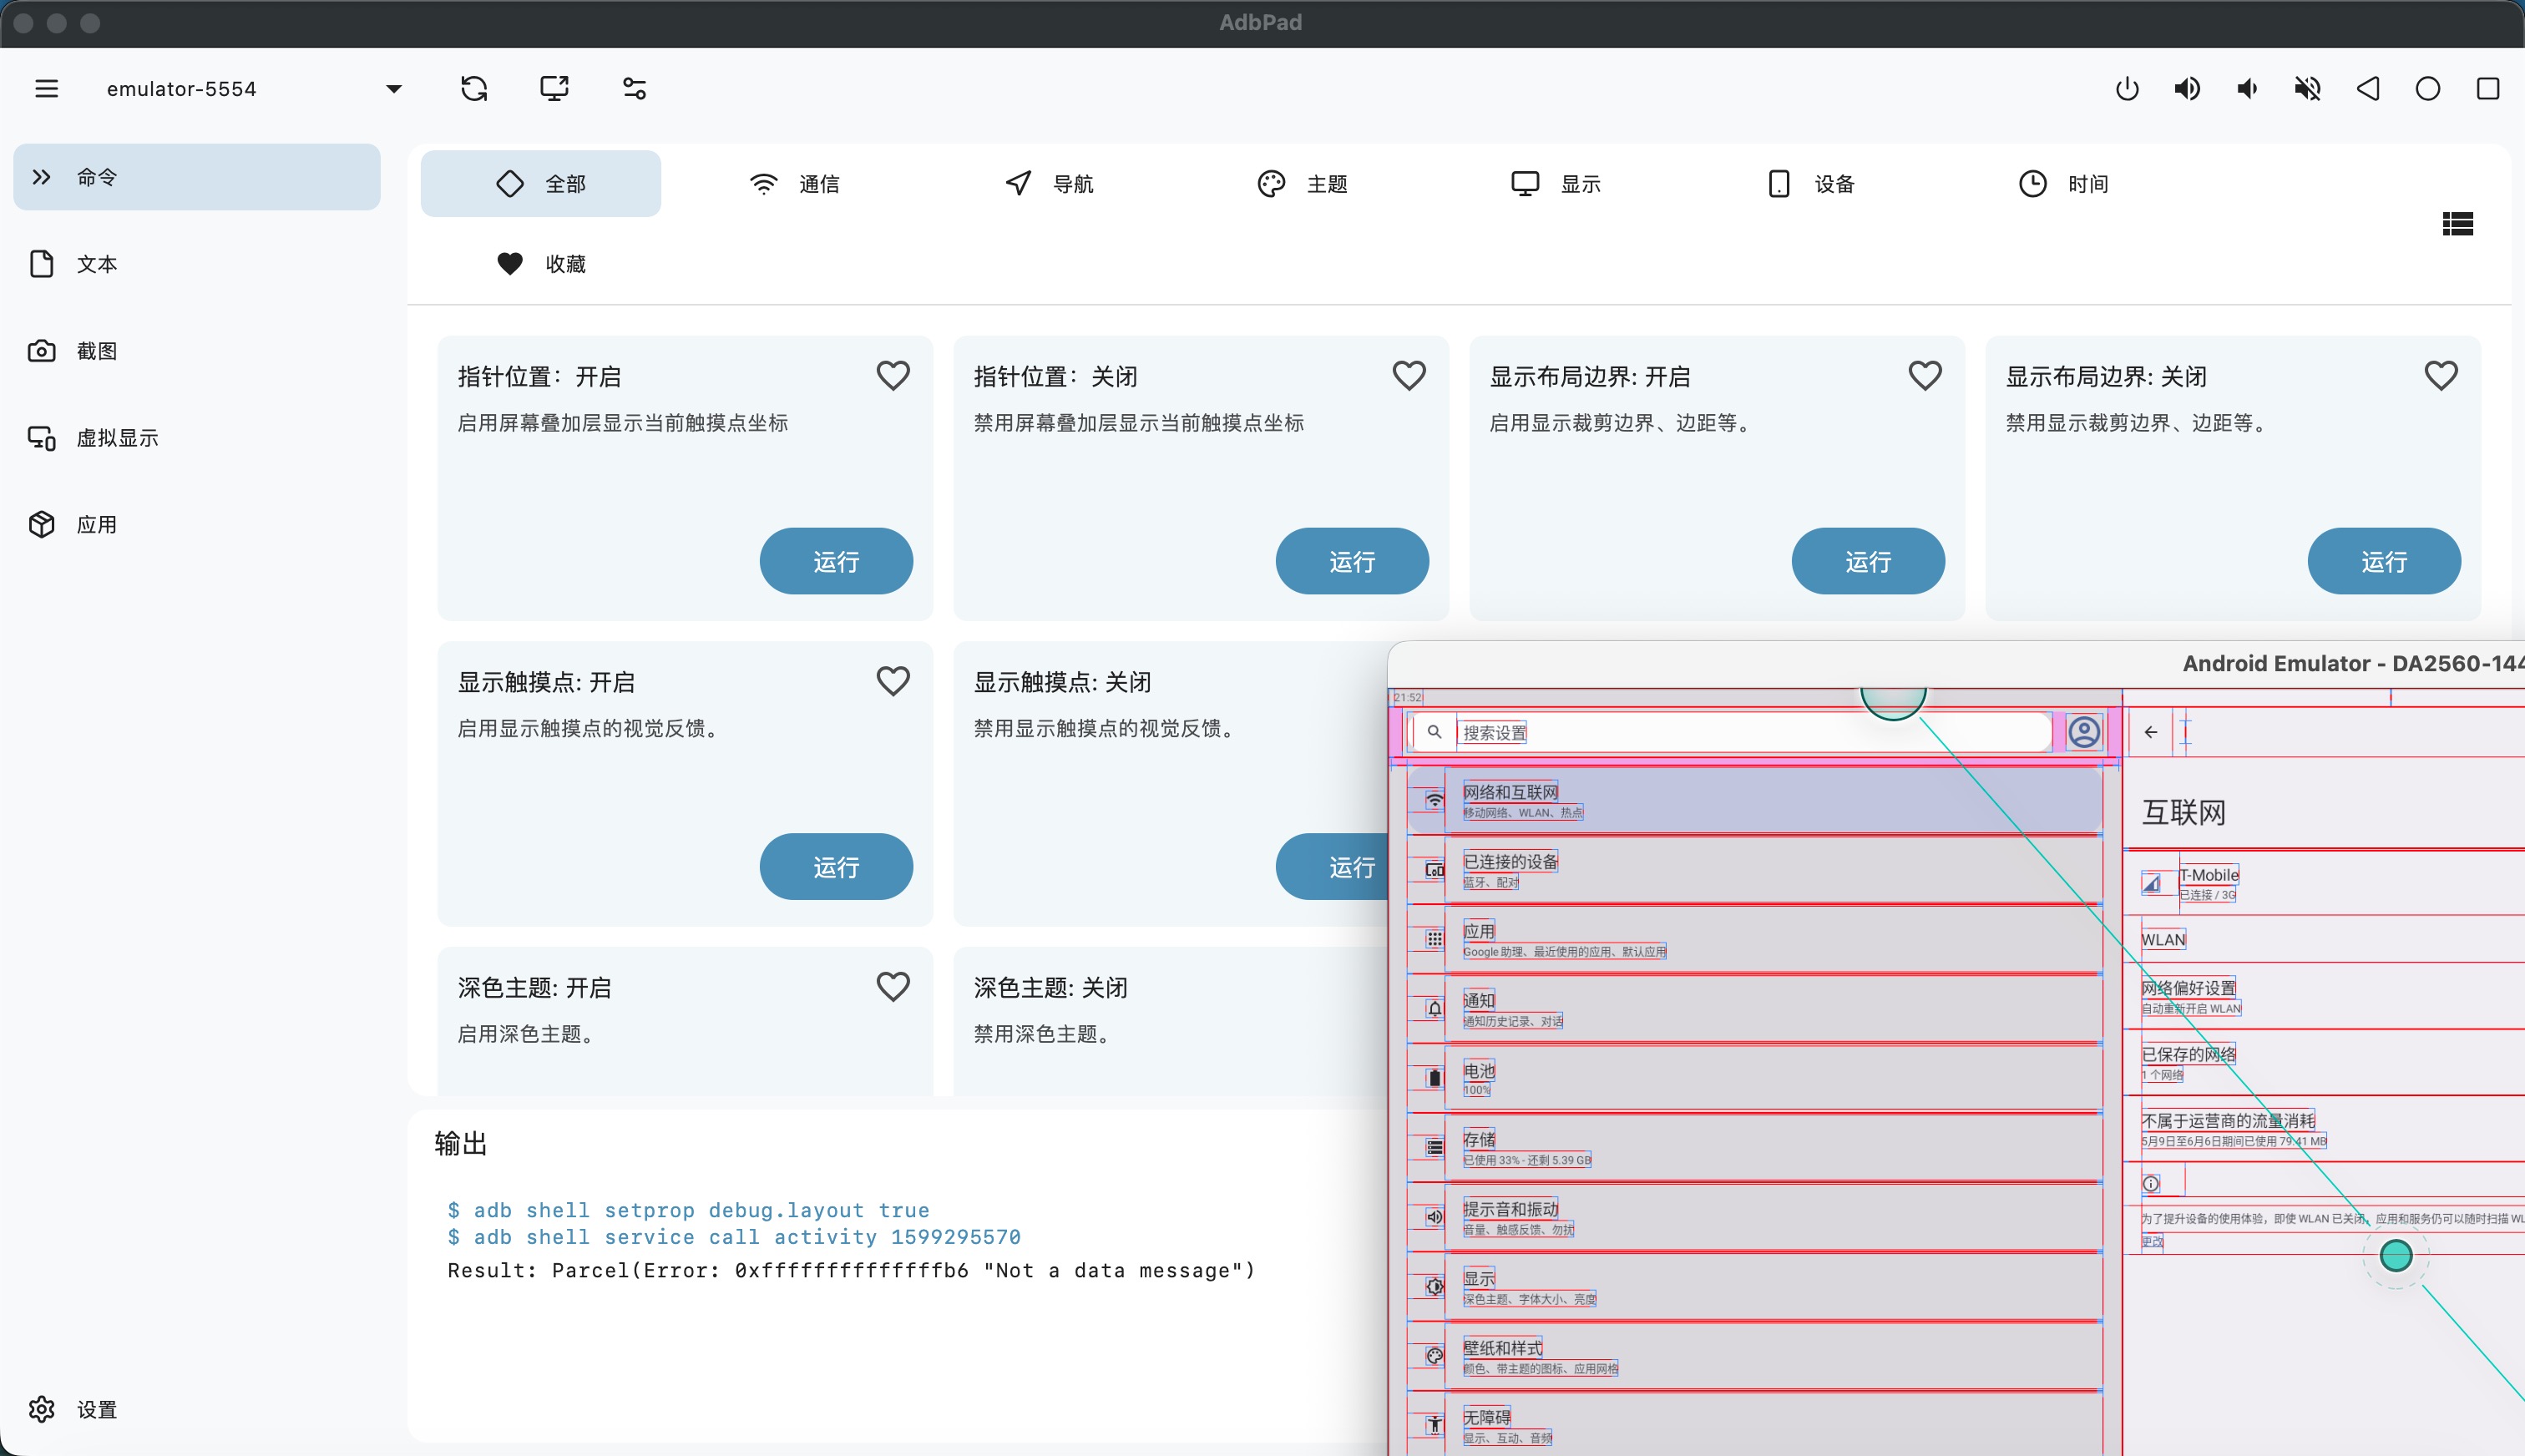Select the 收藏 favorites tab
This screenshot has height=1456, width=2525.
click(x=540, y=264)
